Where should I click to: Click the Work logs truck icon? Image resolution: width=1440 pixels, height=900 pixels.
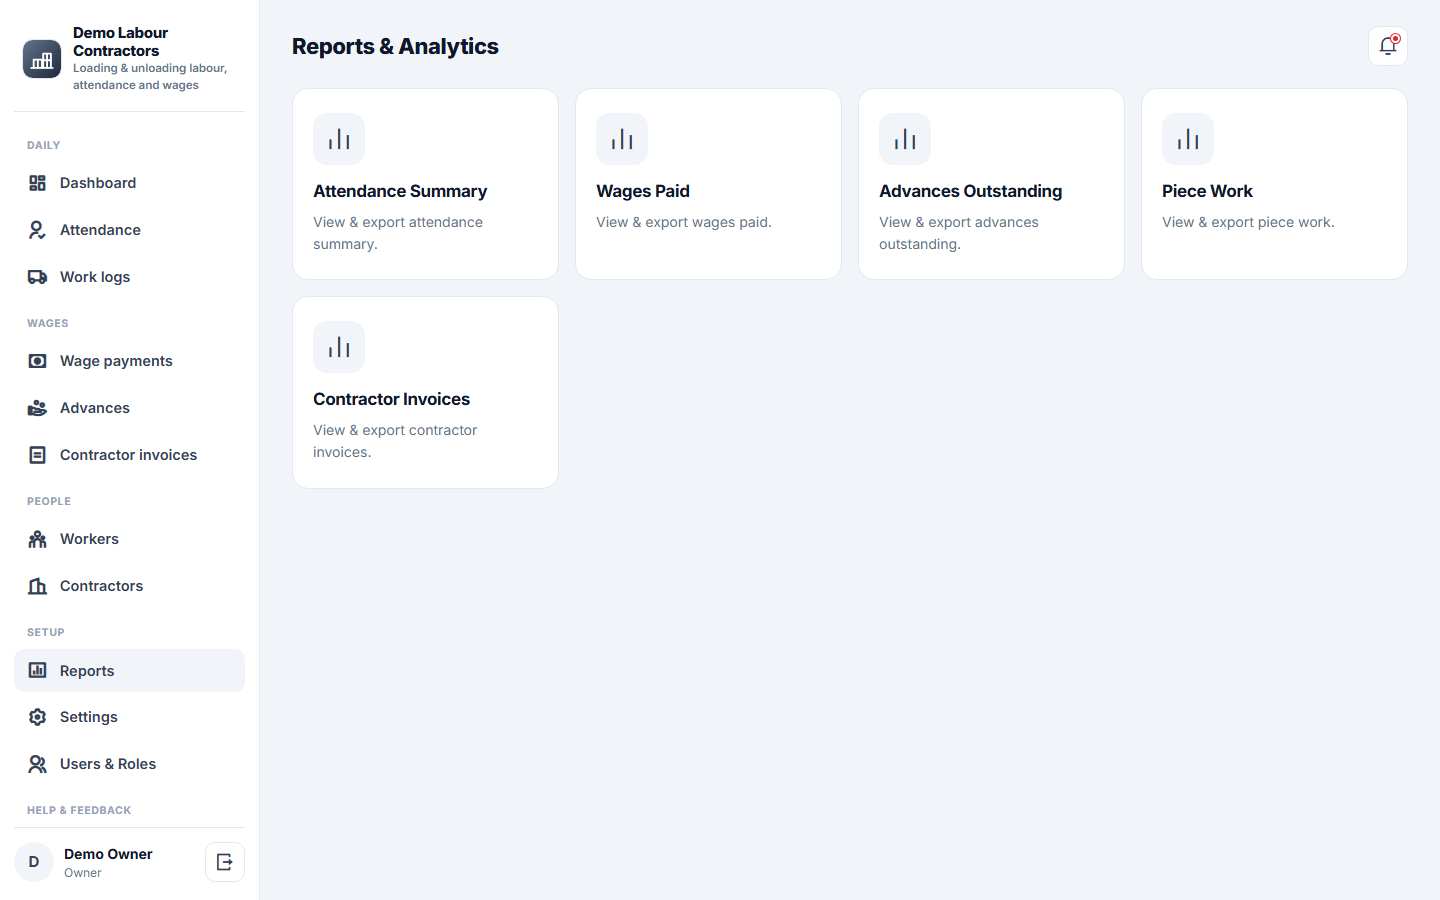[x=37, y=277]
